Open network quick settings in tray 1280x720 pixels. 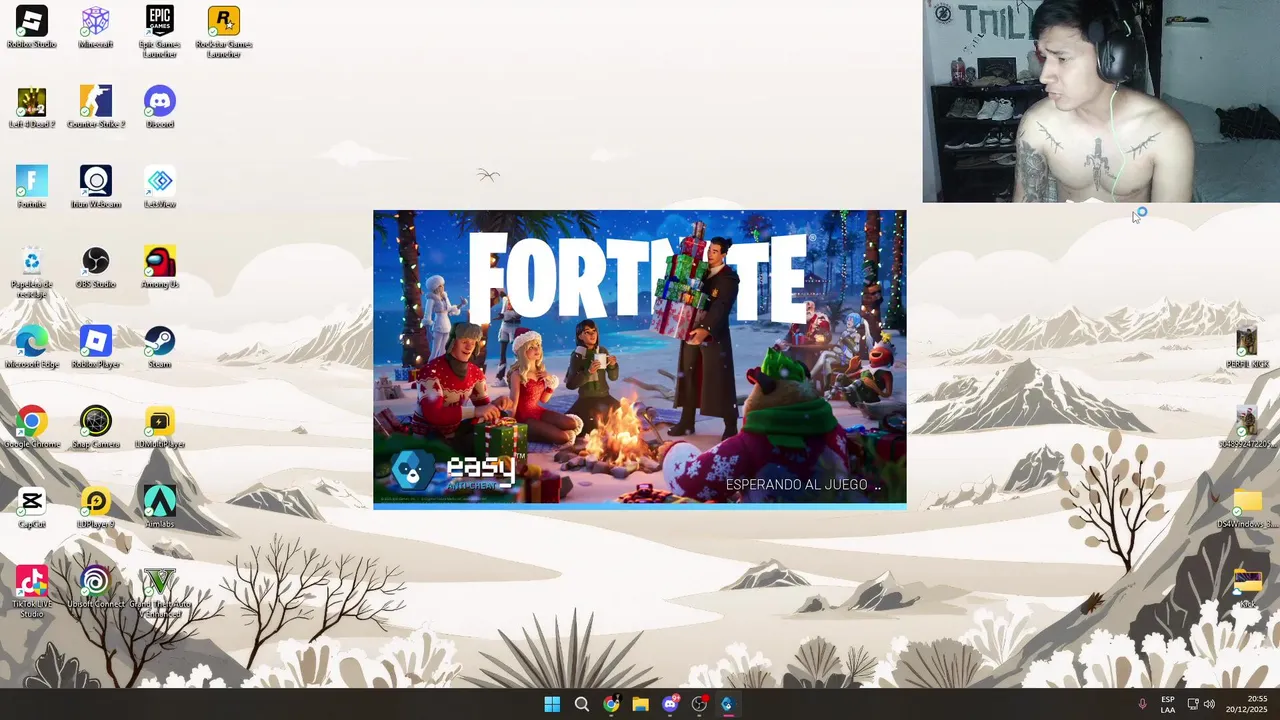[1193, 704]
